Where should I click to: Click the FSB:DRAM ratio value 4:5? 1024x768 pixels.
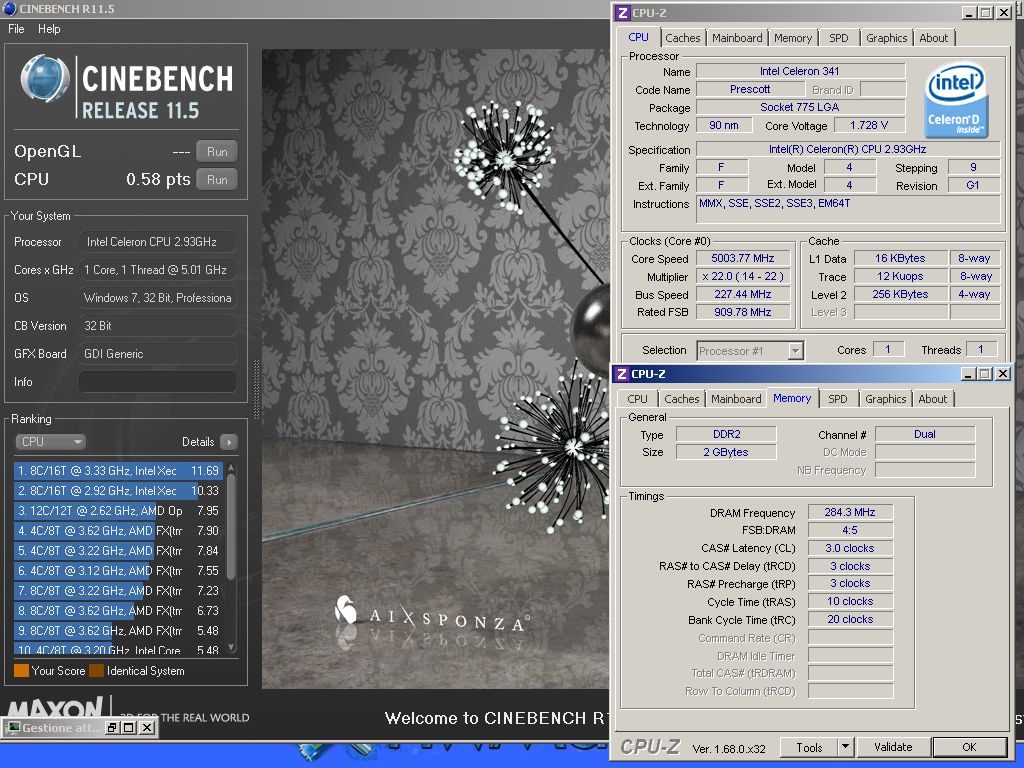850,530
